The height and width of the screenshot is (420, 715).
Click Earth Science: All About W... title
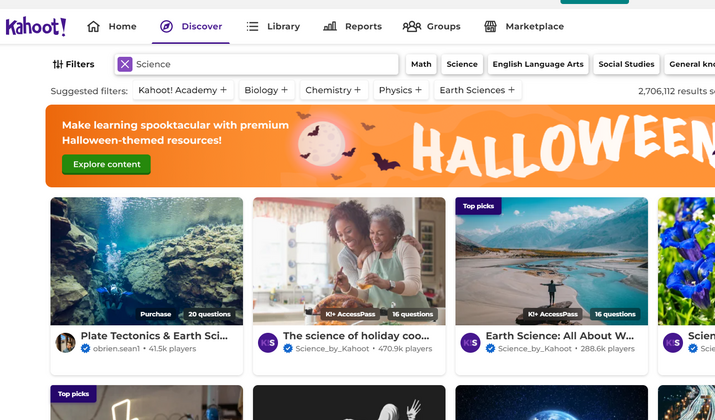560,336
